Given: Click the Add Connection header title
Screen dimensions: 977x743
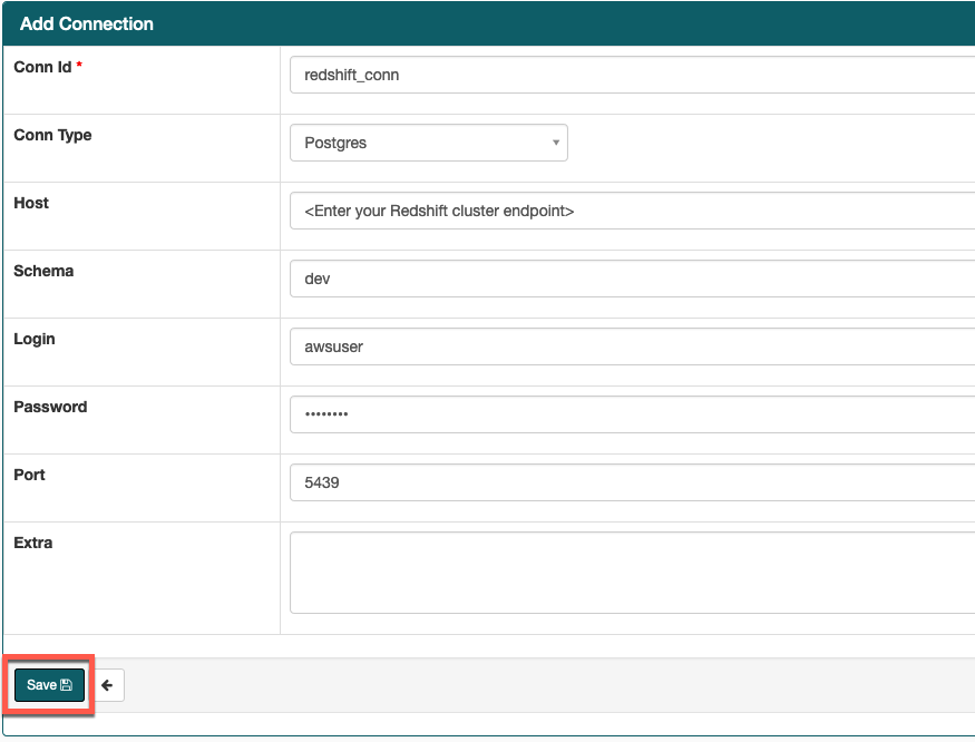Looking at the screenshot, I should click(86, 24).
